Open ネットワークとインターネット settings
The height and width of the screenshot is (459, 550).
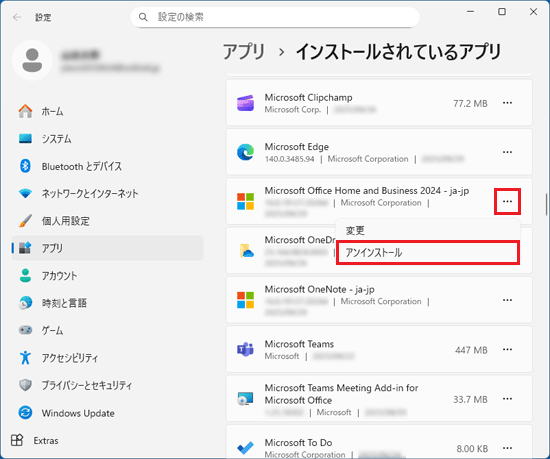click(107, 194)
